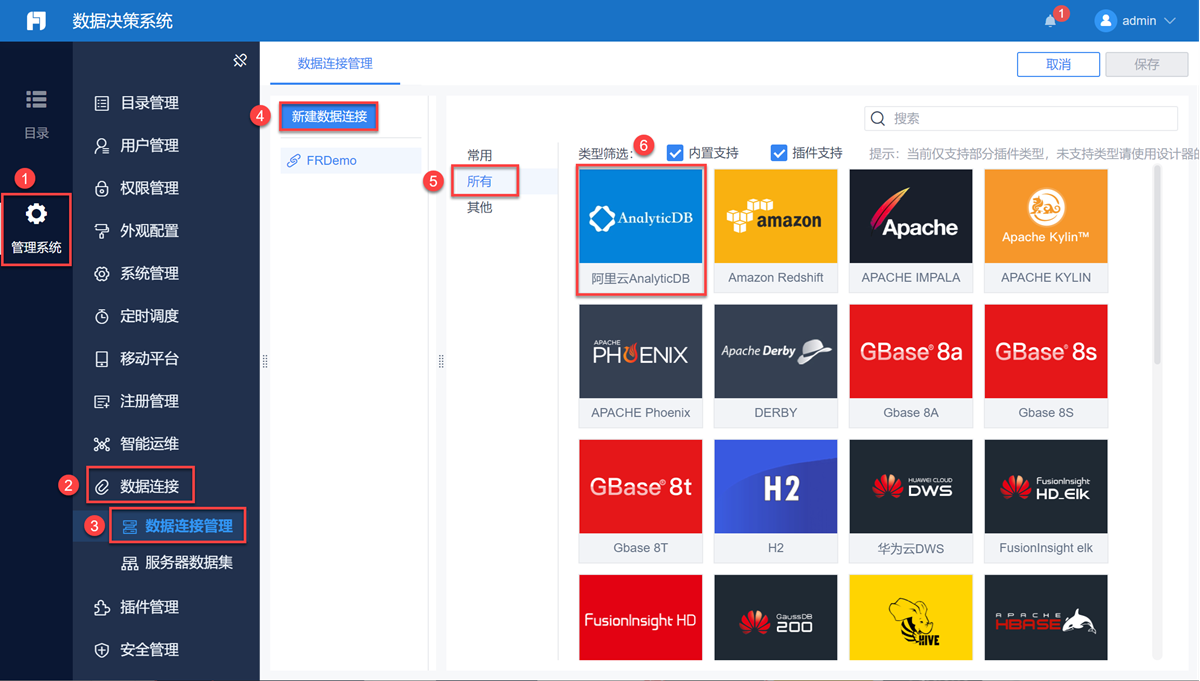
Task: Choose Gbase 8A database tile
Action: [911, 365]
